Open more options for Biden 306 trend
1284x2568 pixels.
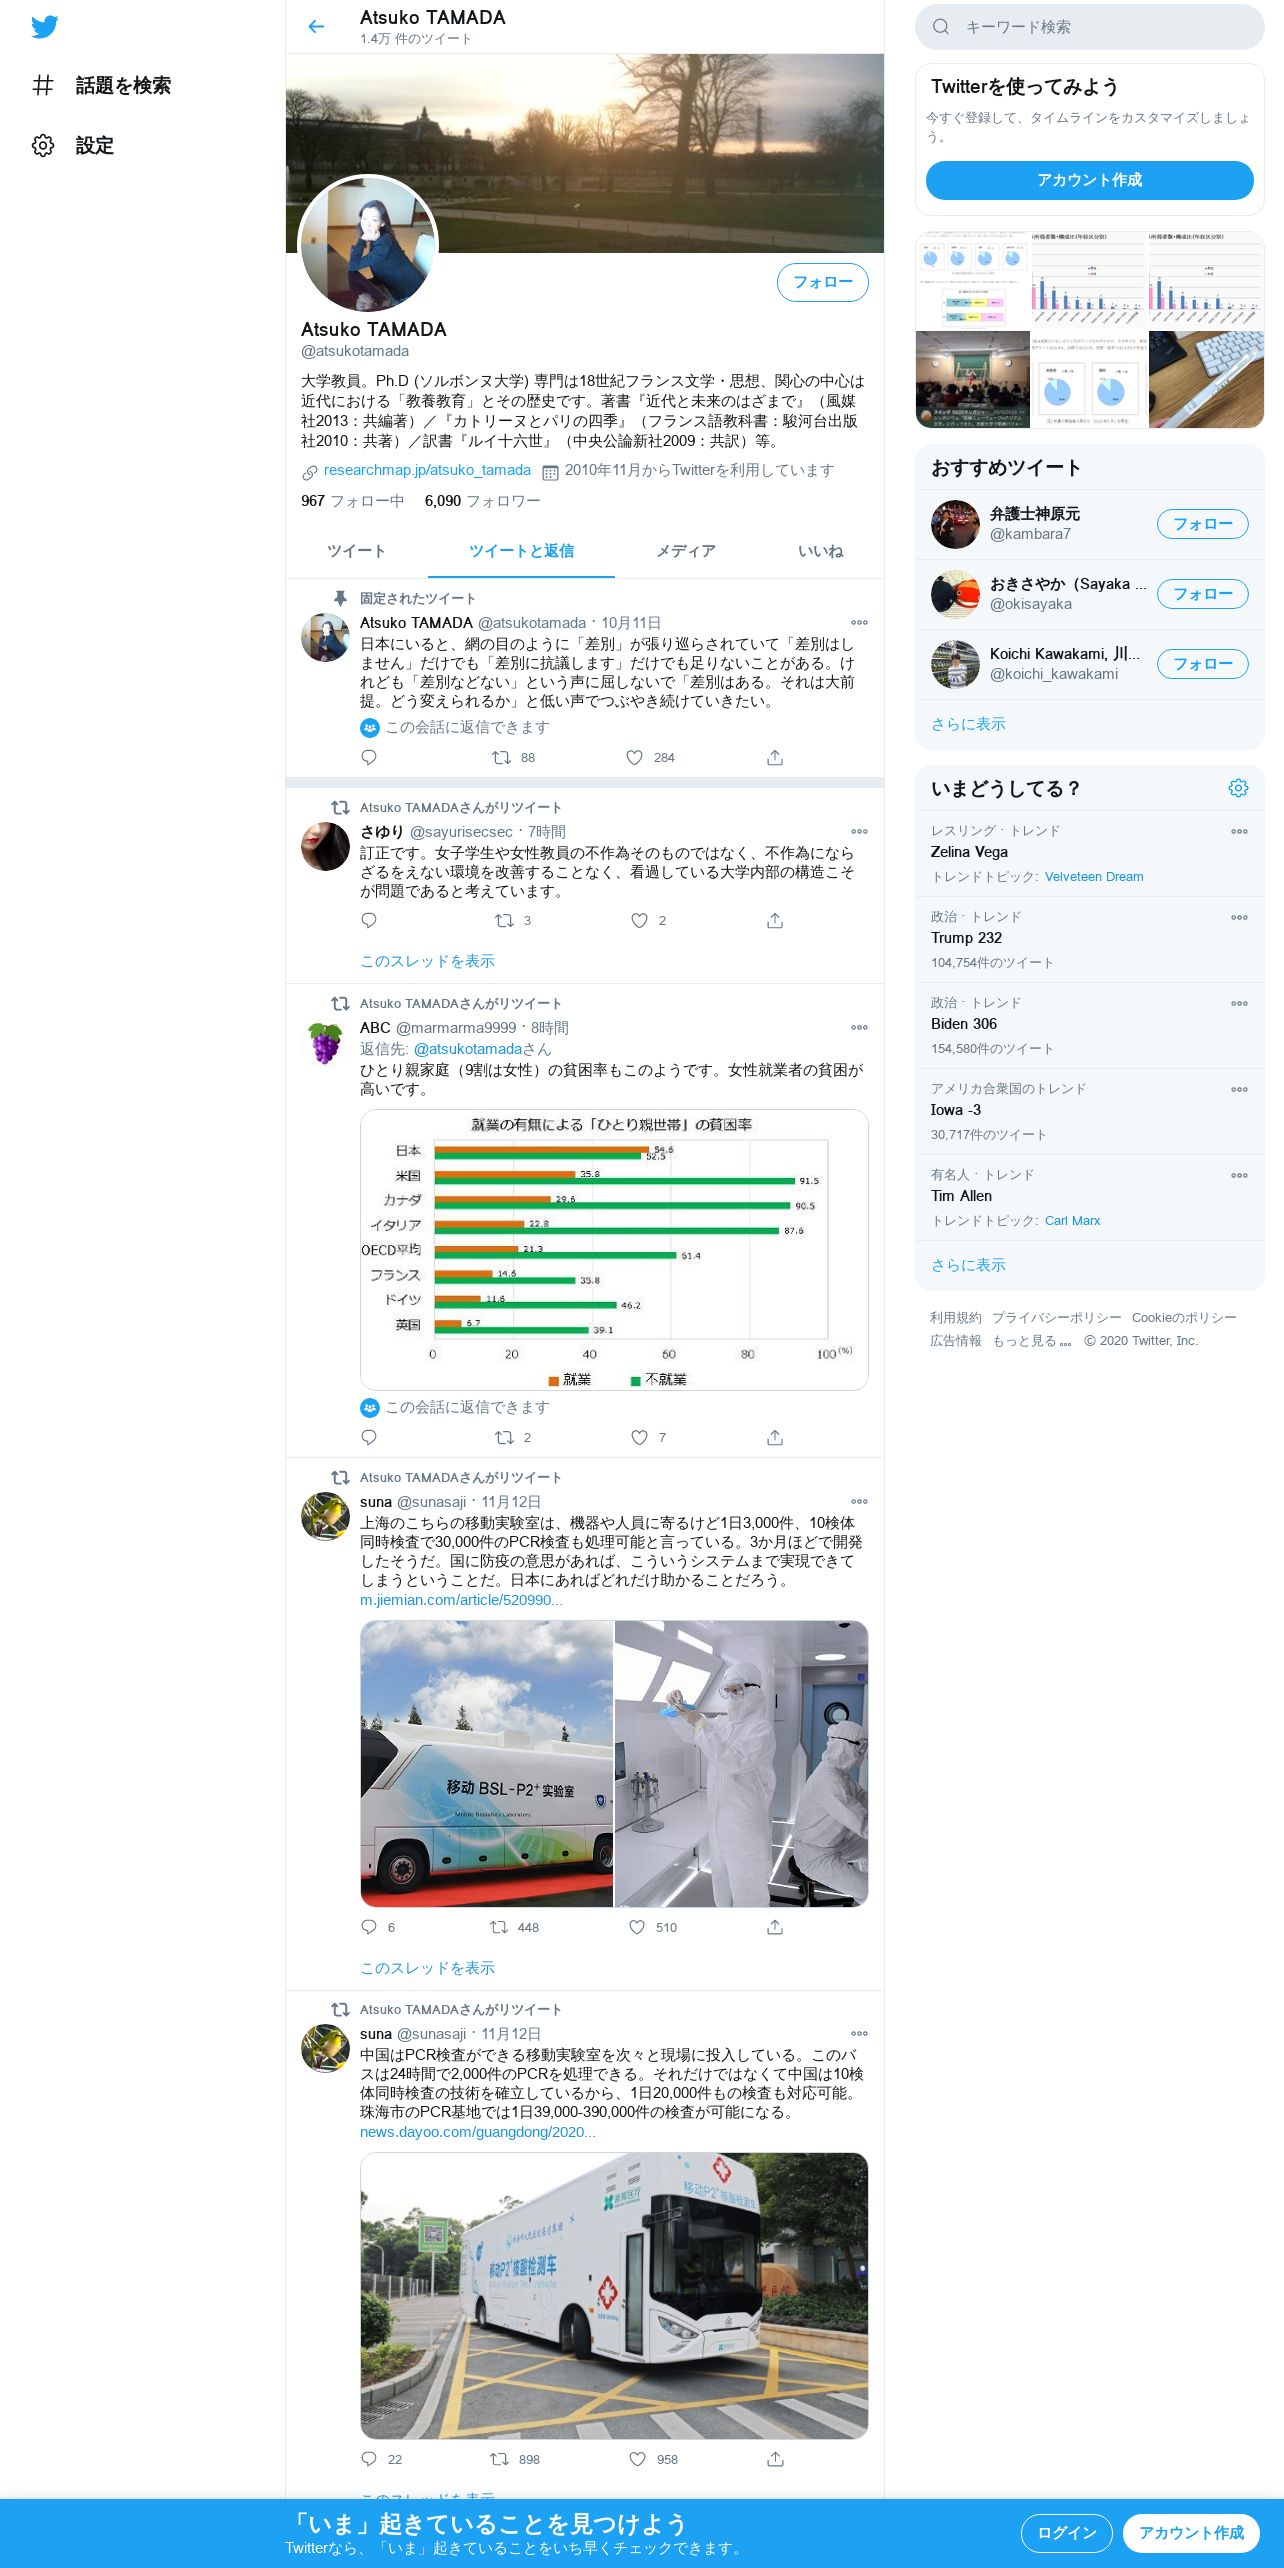tap(1239, 1004)
